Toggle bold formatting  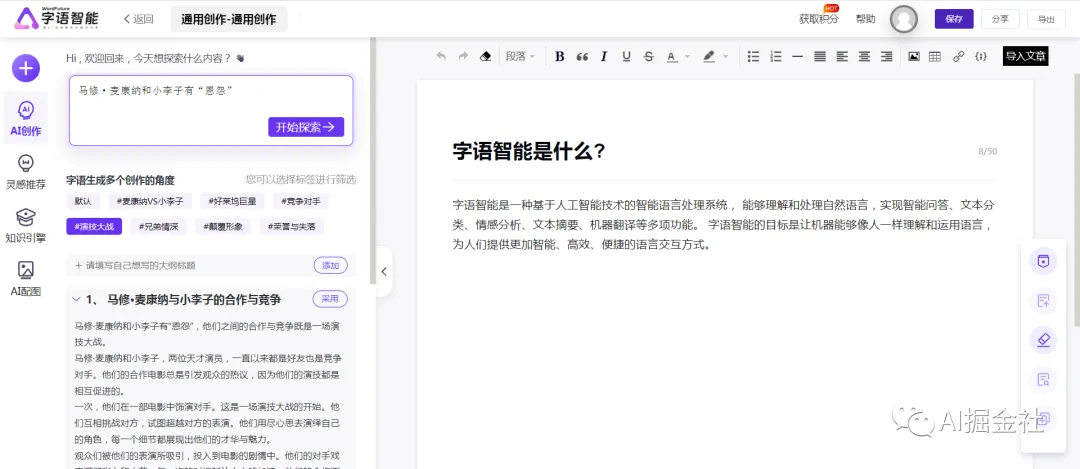tap(559, 56)
